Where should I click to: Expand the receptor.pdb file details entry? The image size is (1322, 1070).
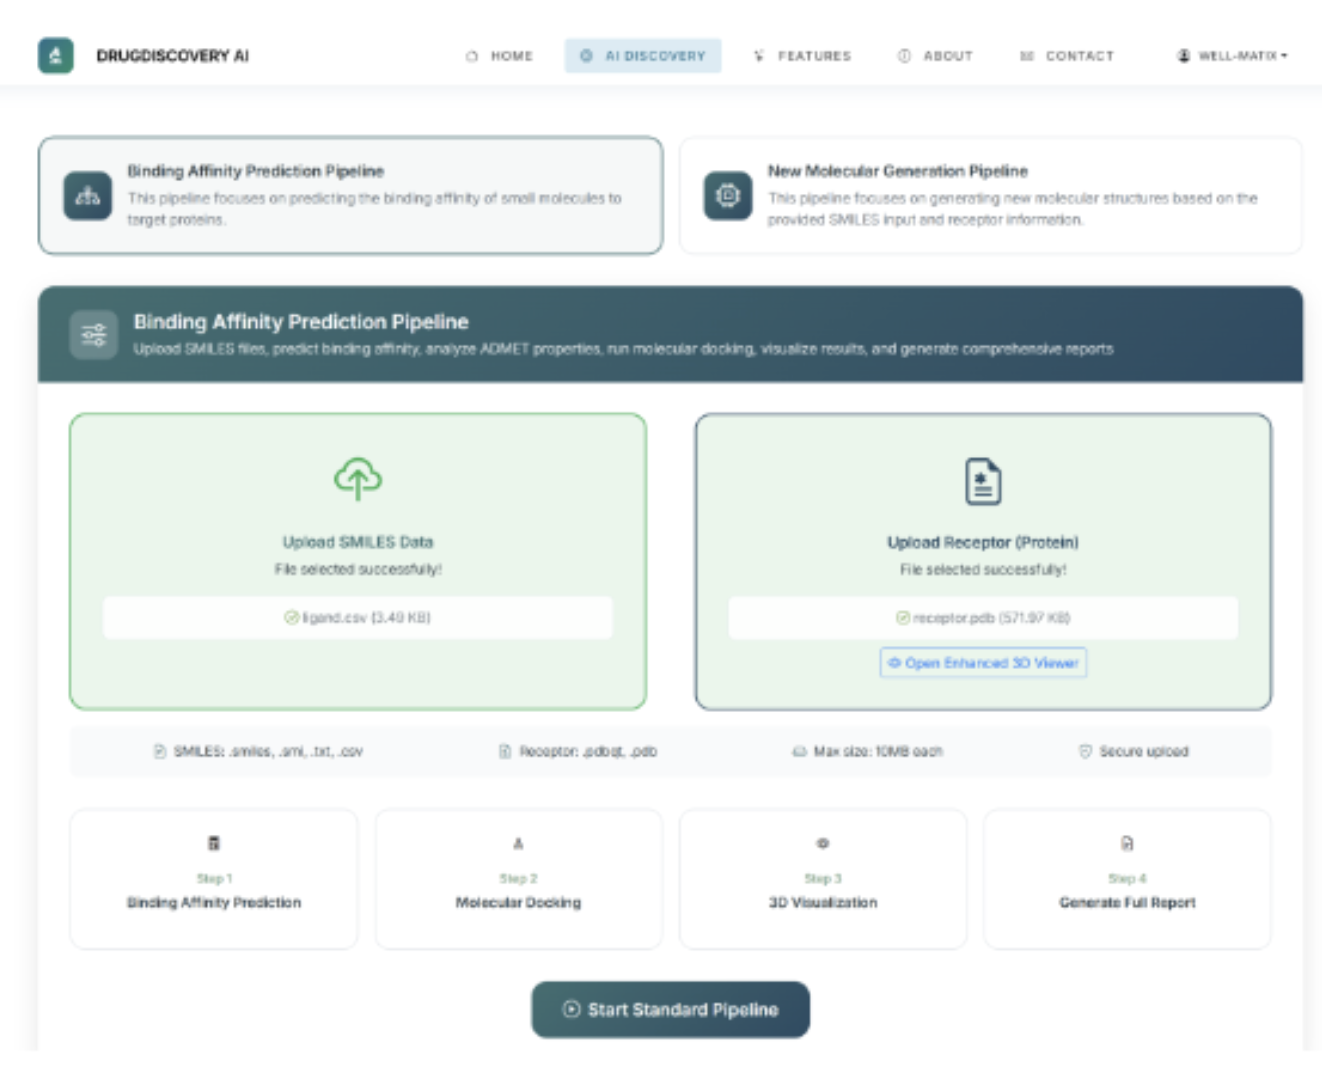[x=983, y=618]
